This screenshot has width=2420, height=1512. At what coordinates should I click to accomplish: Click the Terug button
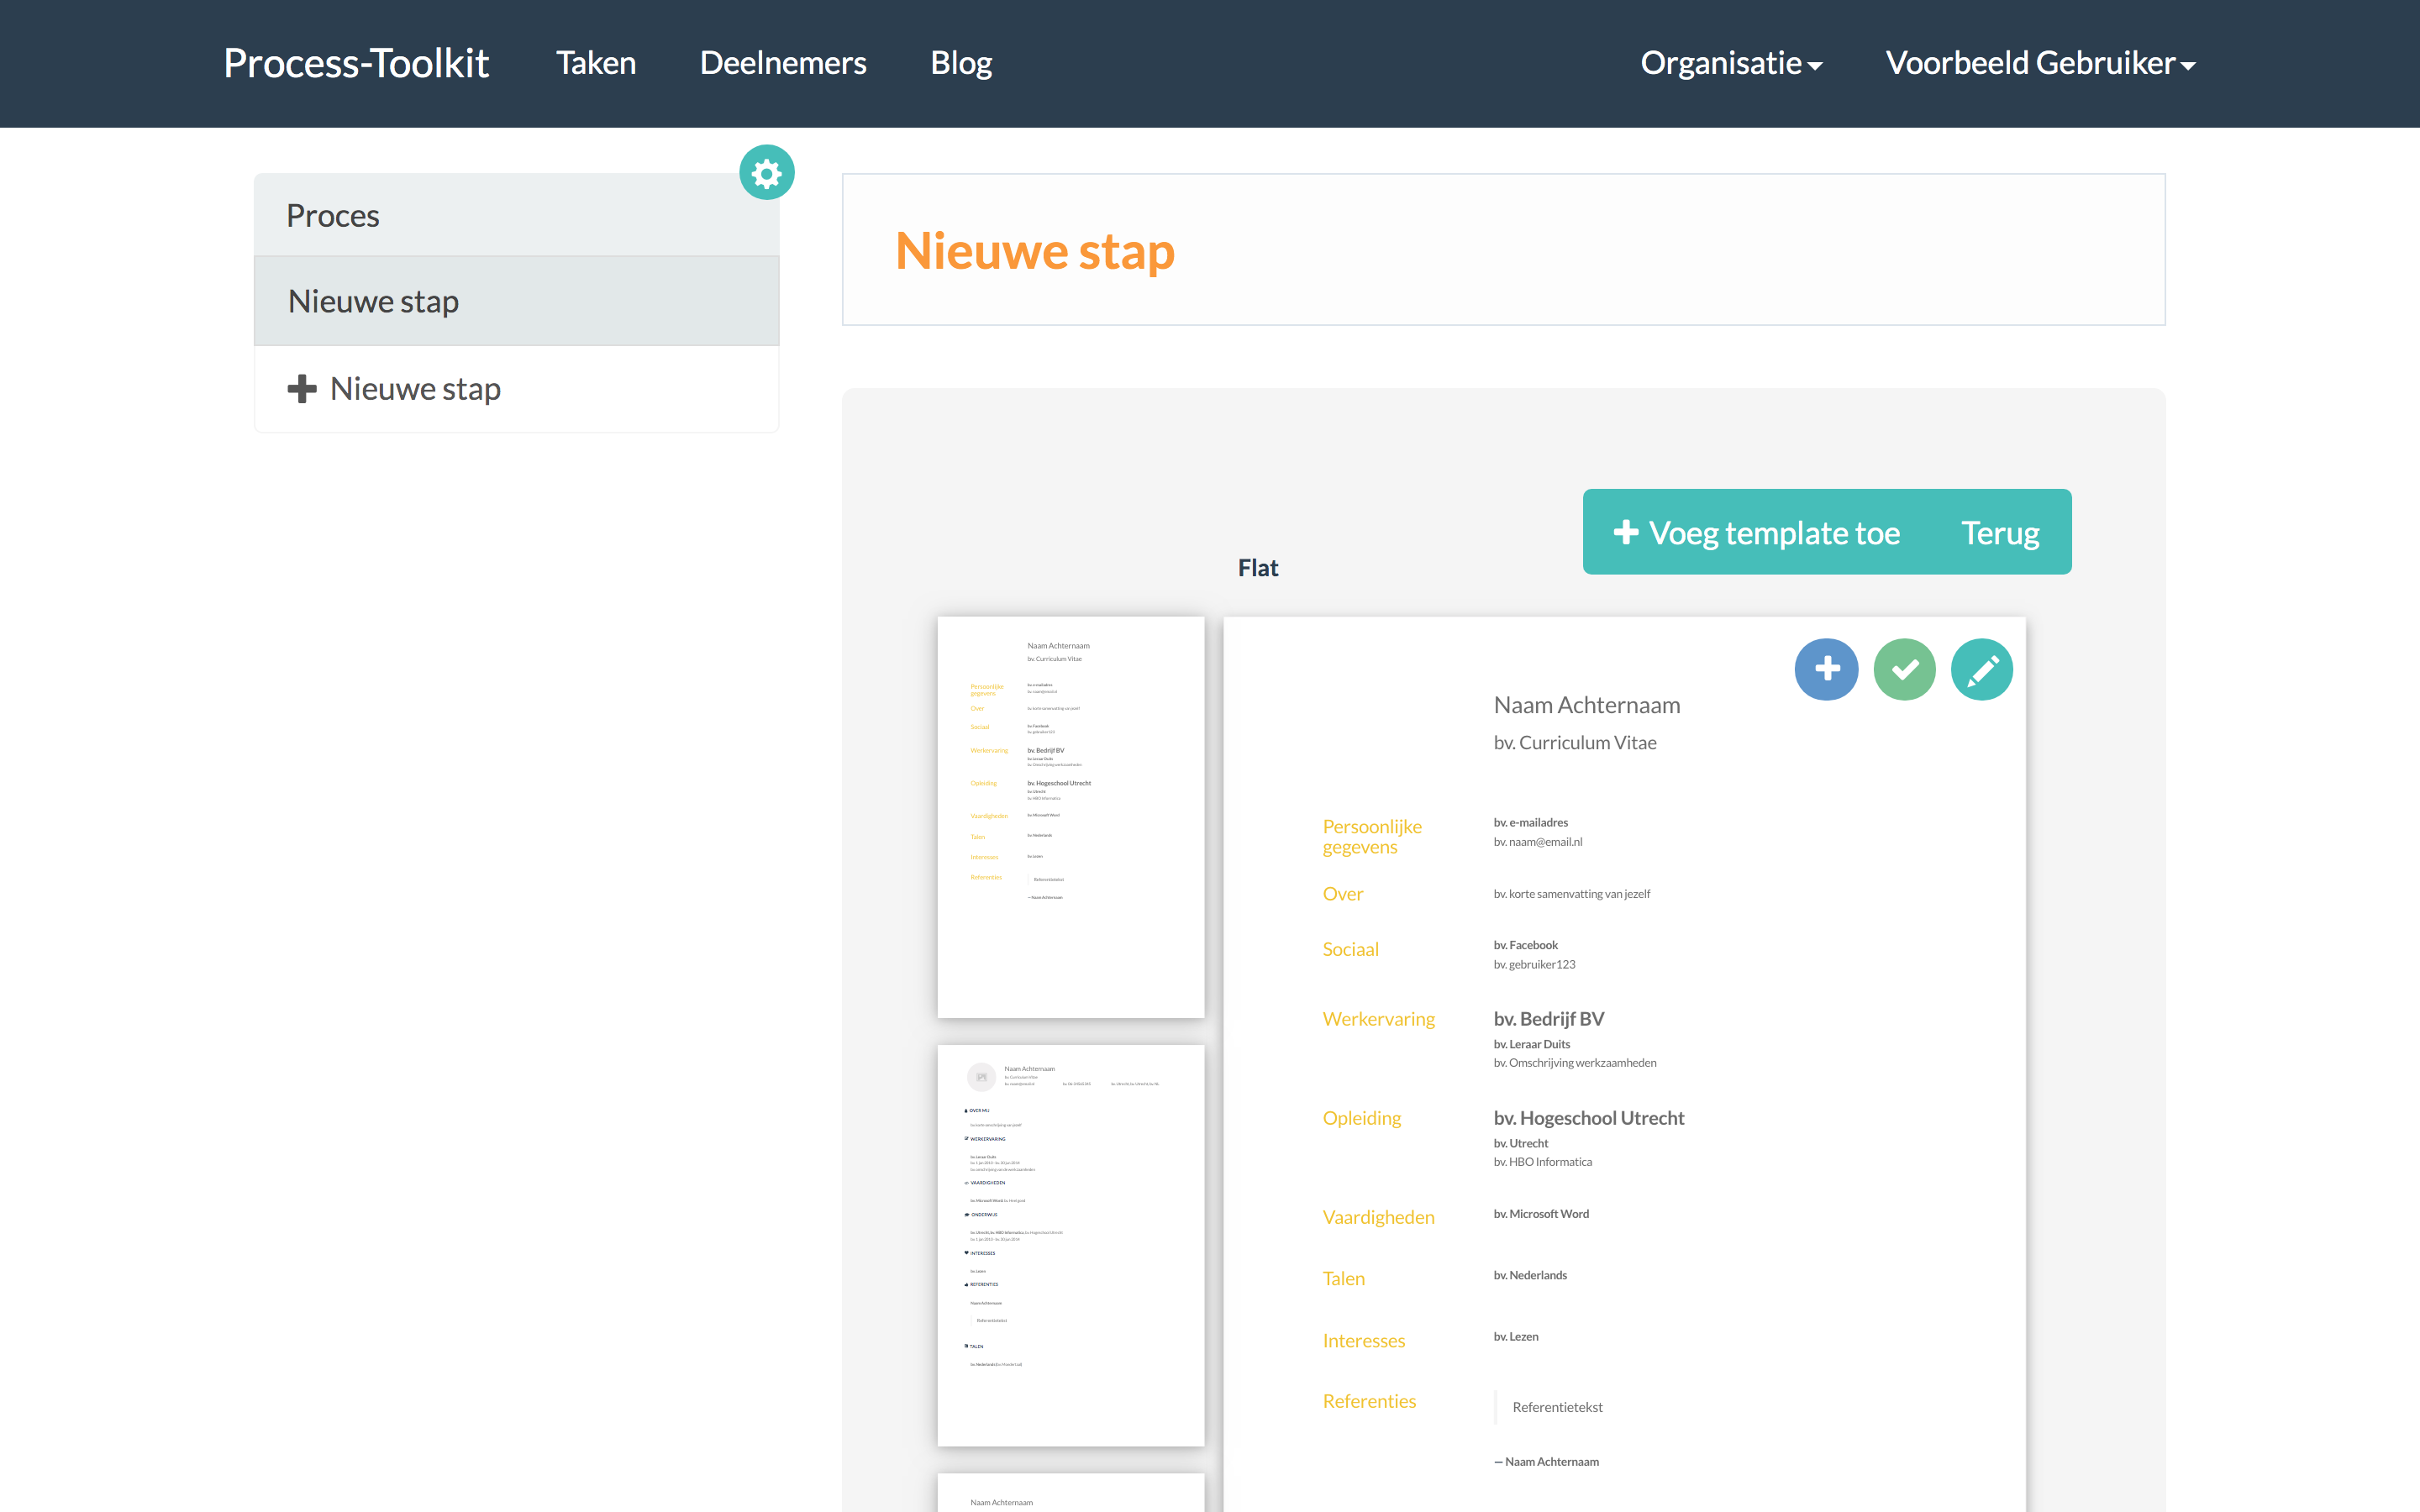[2000, 532]
